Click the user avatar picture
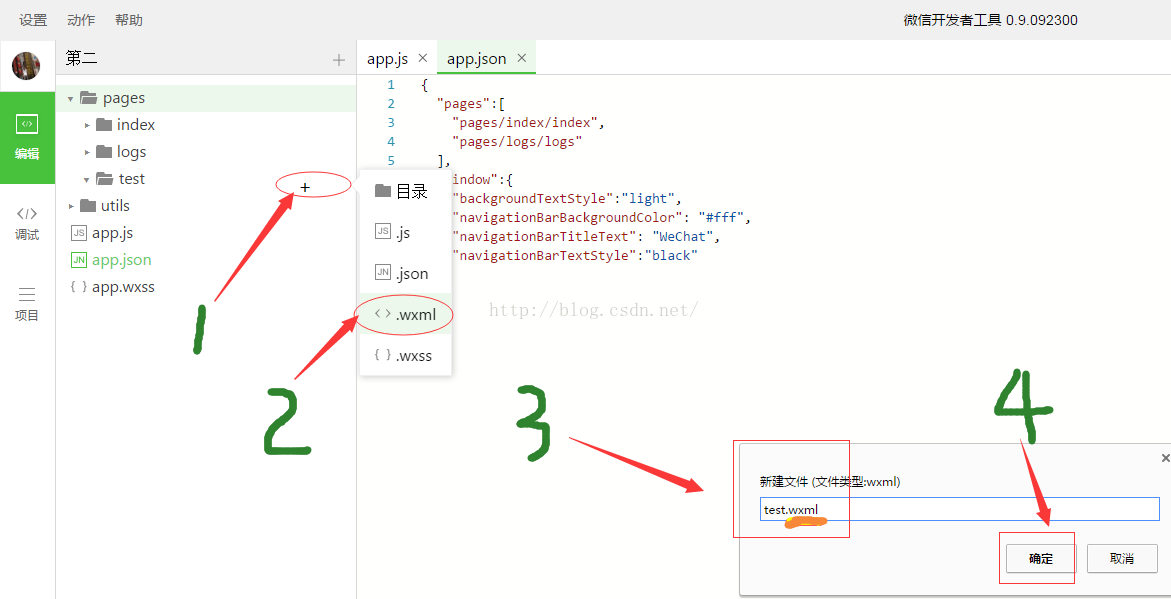 pos(26,66)
